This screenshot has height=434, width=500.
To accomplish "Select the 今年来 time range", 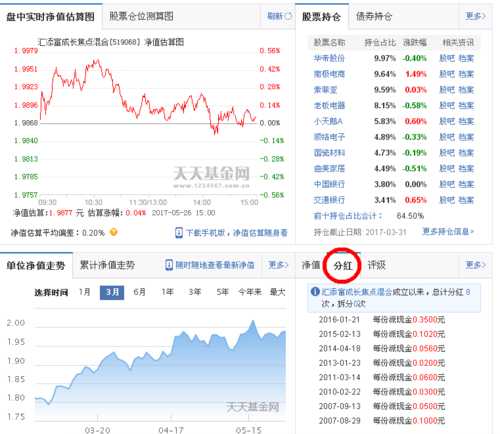I will tap(250, 292).
